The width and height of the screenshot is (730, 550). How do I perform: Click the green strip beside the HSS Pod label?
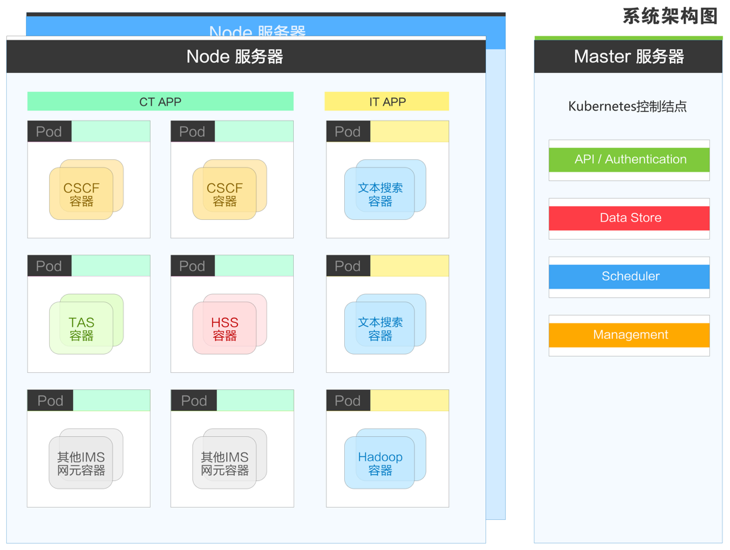(254, 266)
